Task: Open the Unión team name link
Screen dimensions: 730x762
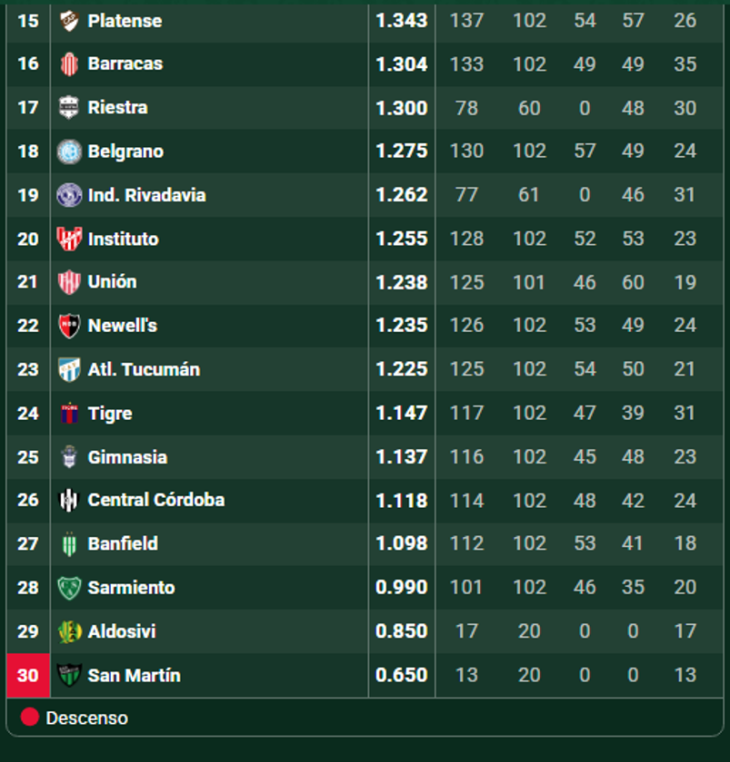Action: [x=112, y=282]
